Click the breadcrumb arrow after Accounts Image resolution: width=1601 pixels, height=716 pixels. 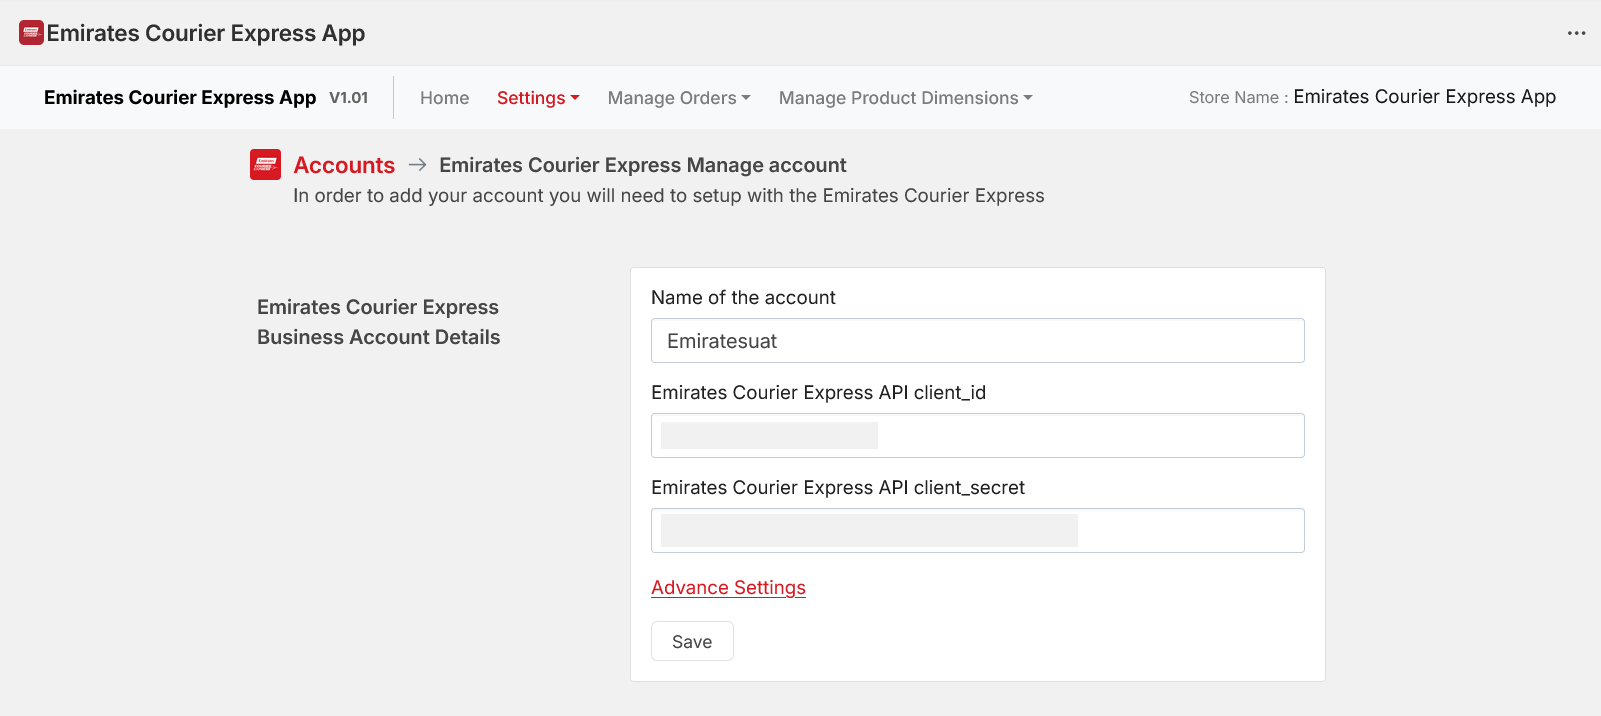[418, 165]
